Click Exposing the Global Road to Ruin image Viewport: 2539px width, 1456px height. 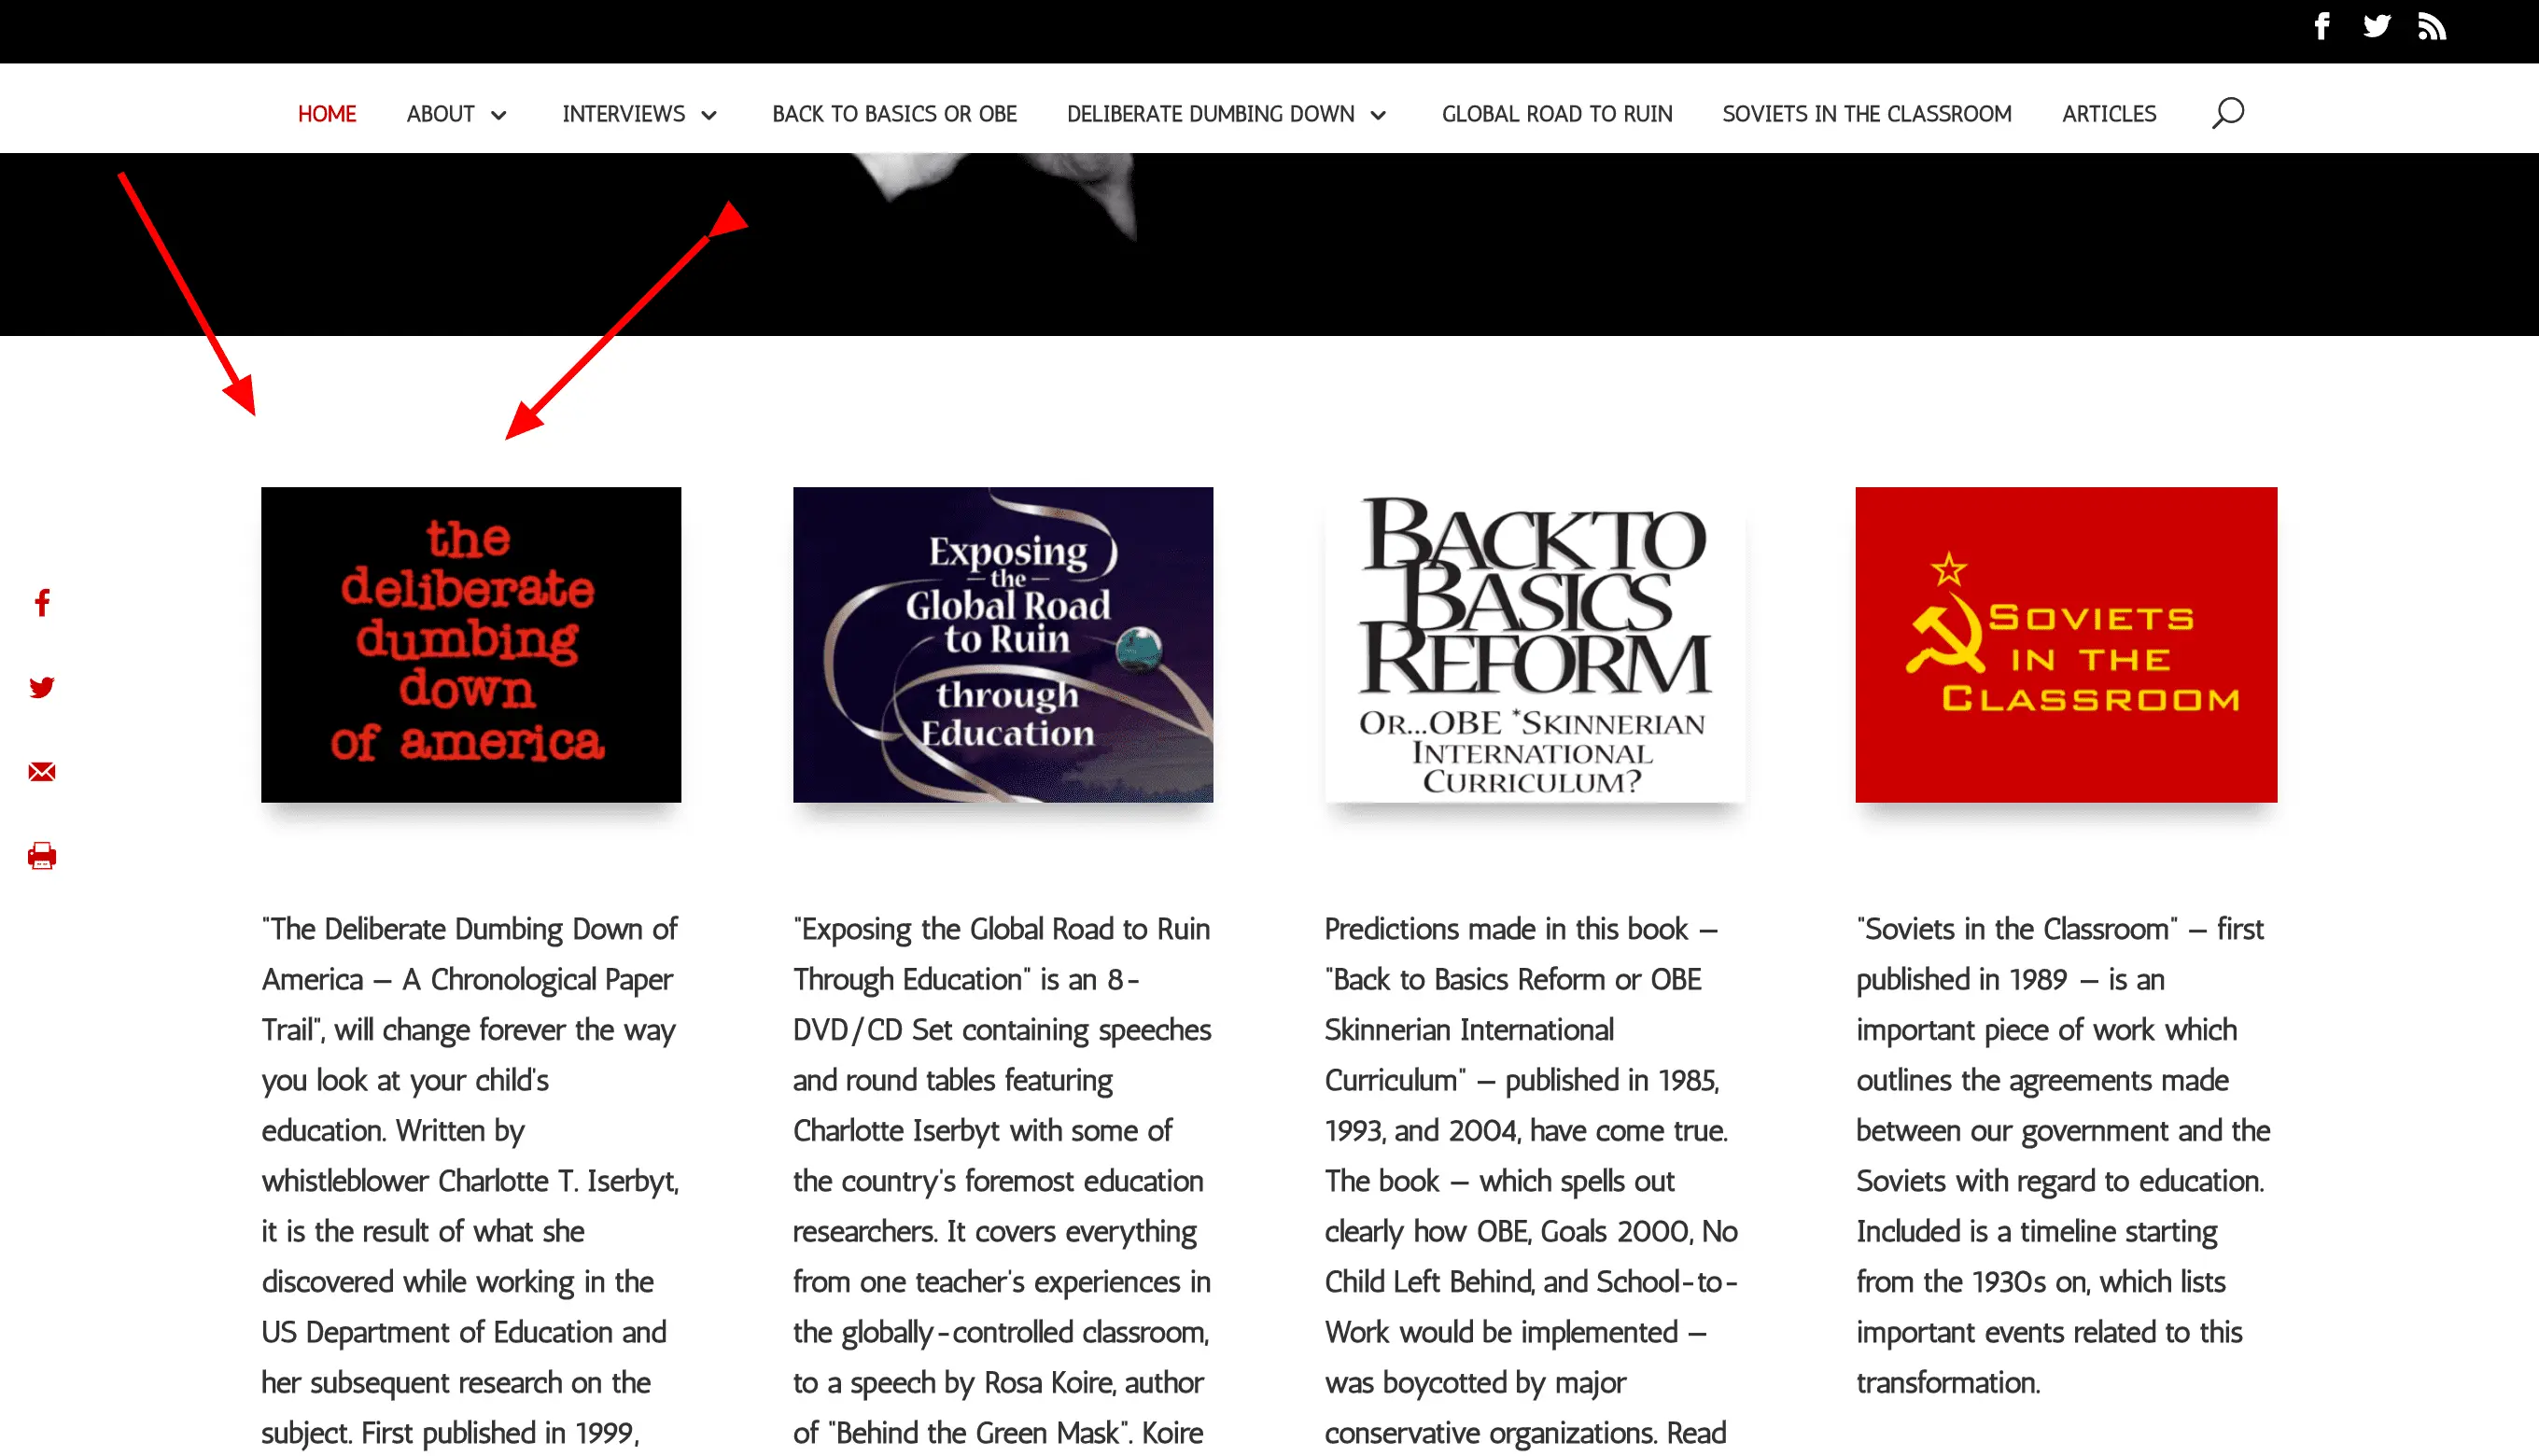click(1003, 645)
